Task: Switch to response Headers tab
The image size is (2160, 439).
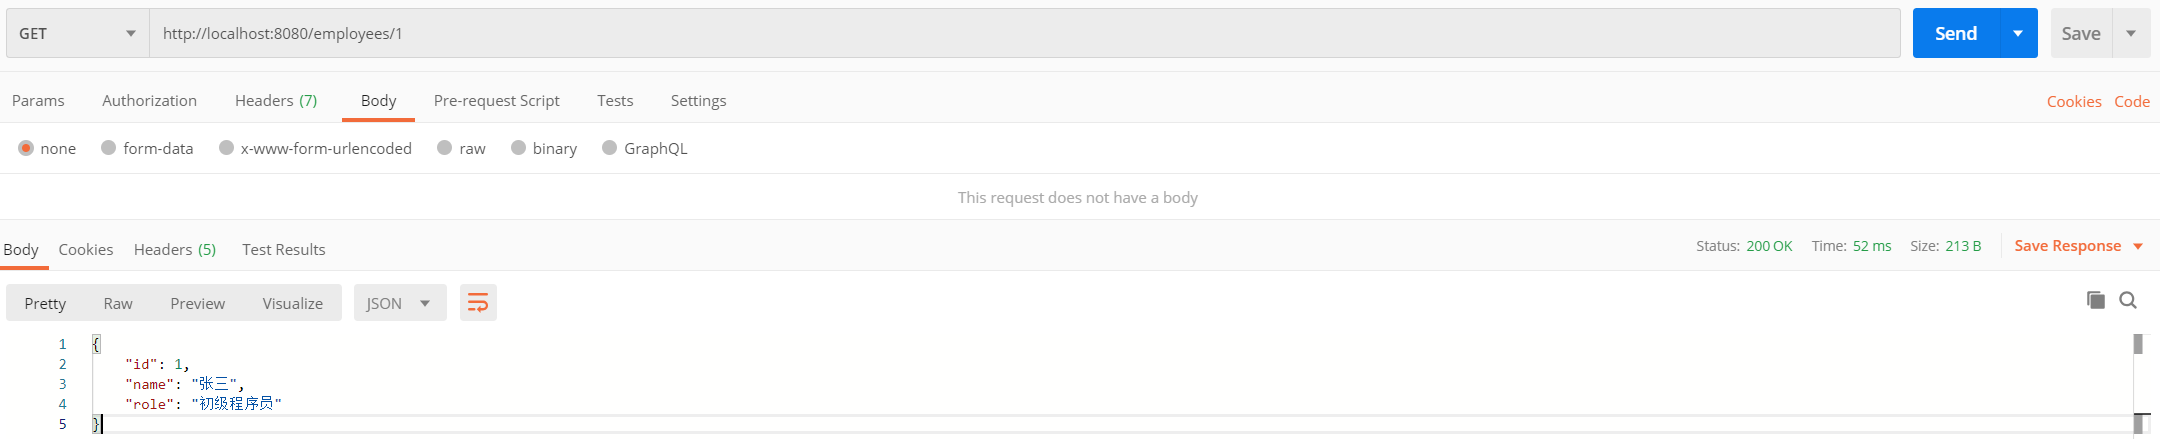Action: pos(175,250)
